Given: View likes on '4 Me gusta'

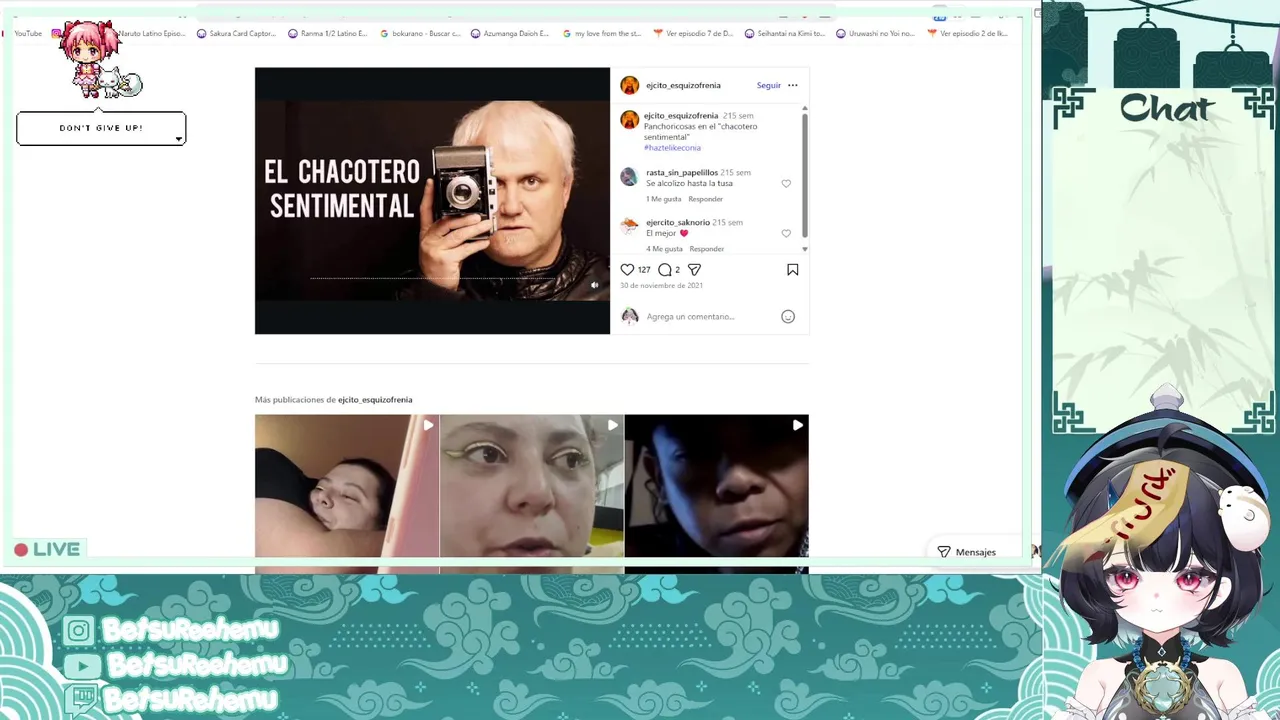Looking at the screenshot, I should [x=664, y=249].
